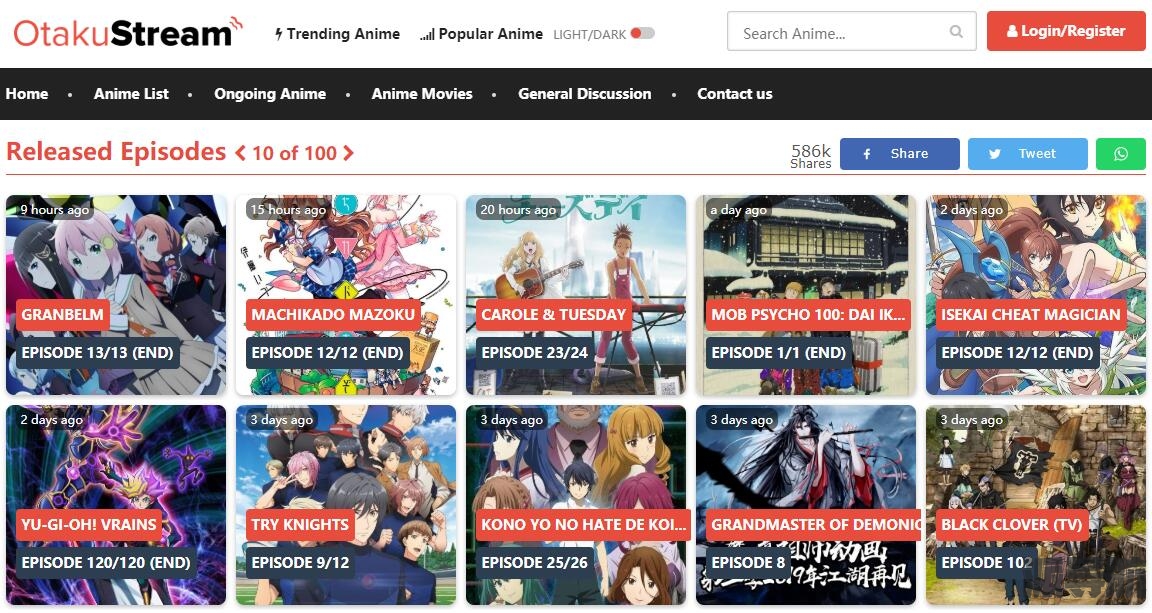Open the General Discussion menu item
1152x613 pixels.
point(584,94)
